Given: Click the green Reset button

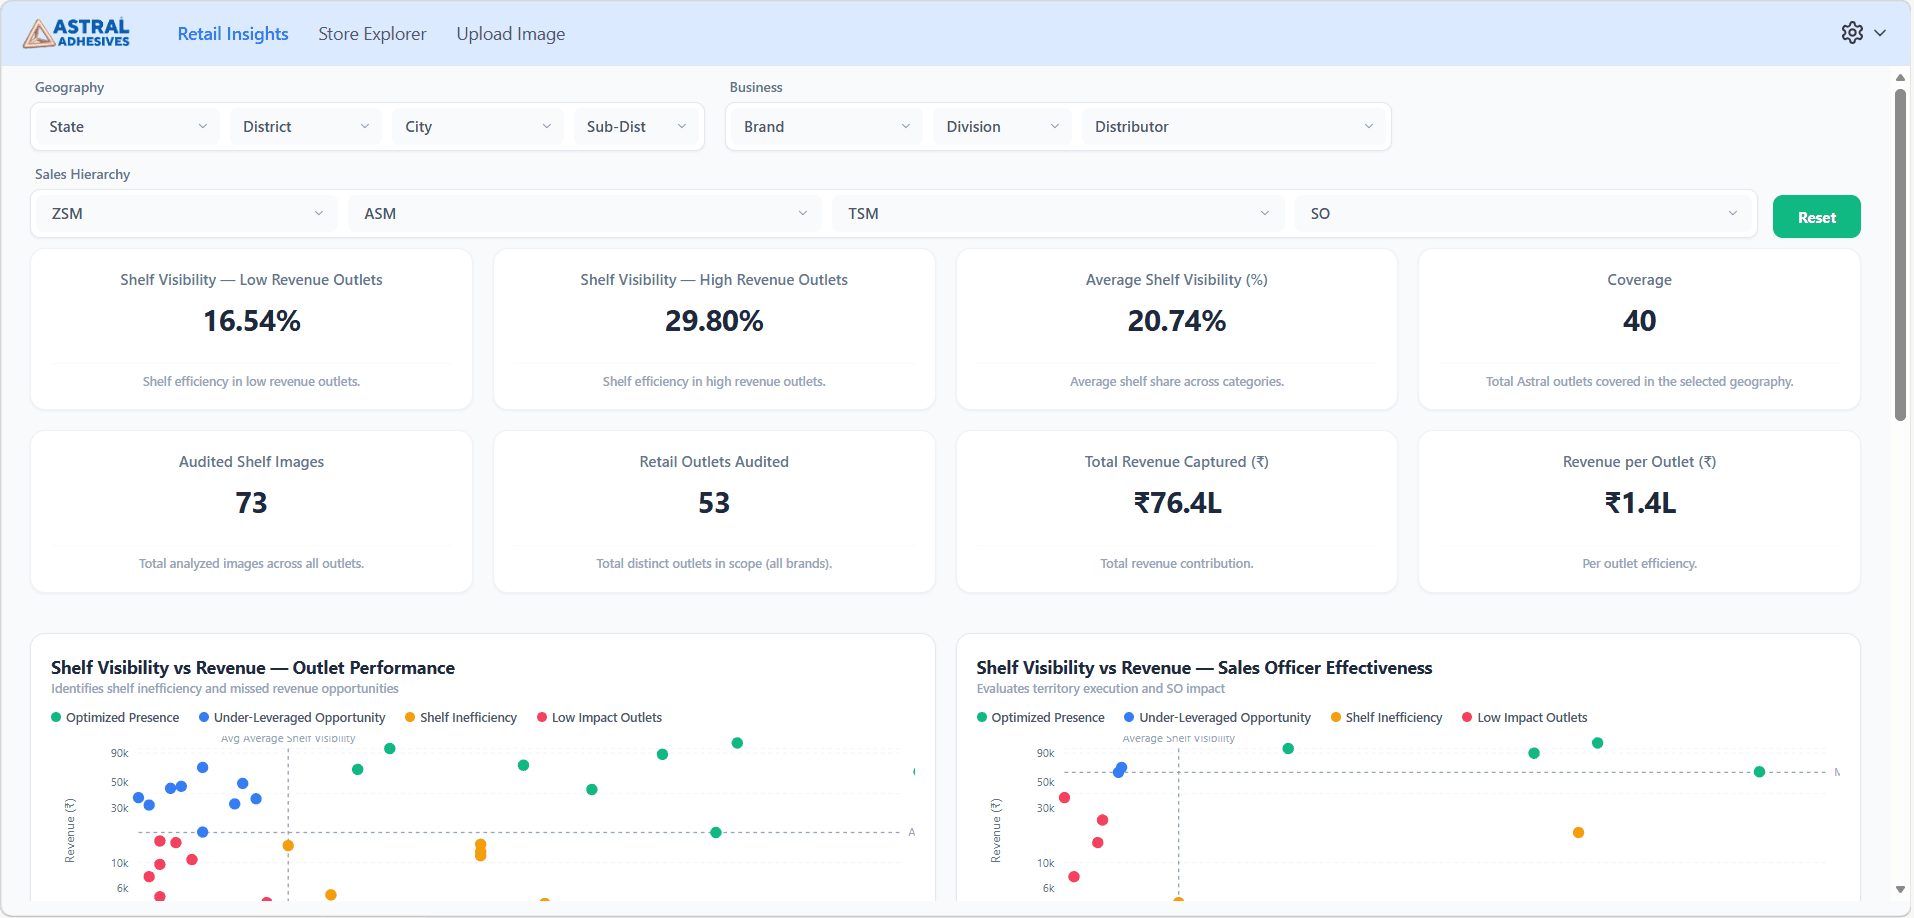Looking at the screenshot, I should pos(1816,217).
